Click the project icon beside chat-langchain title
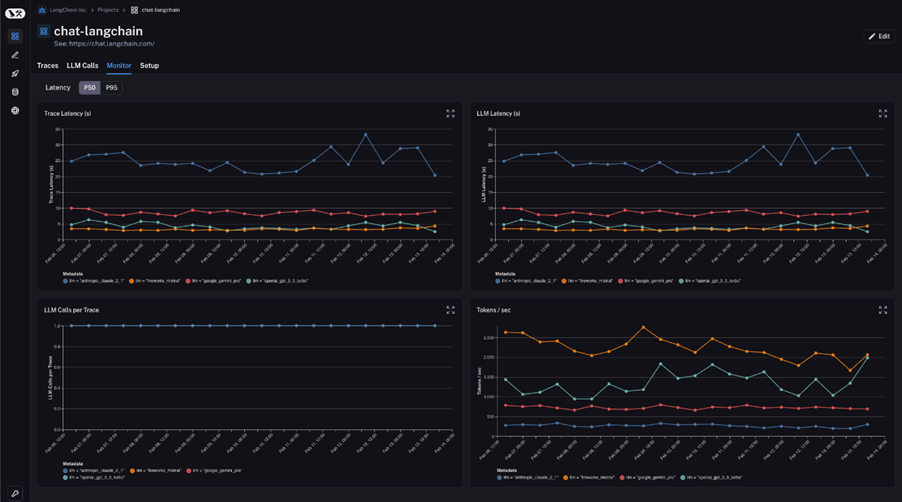Image resolution: width=902 pixels, height=502 pixels. click(44, 31)
